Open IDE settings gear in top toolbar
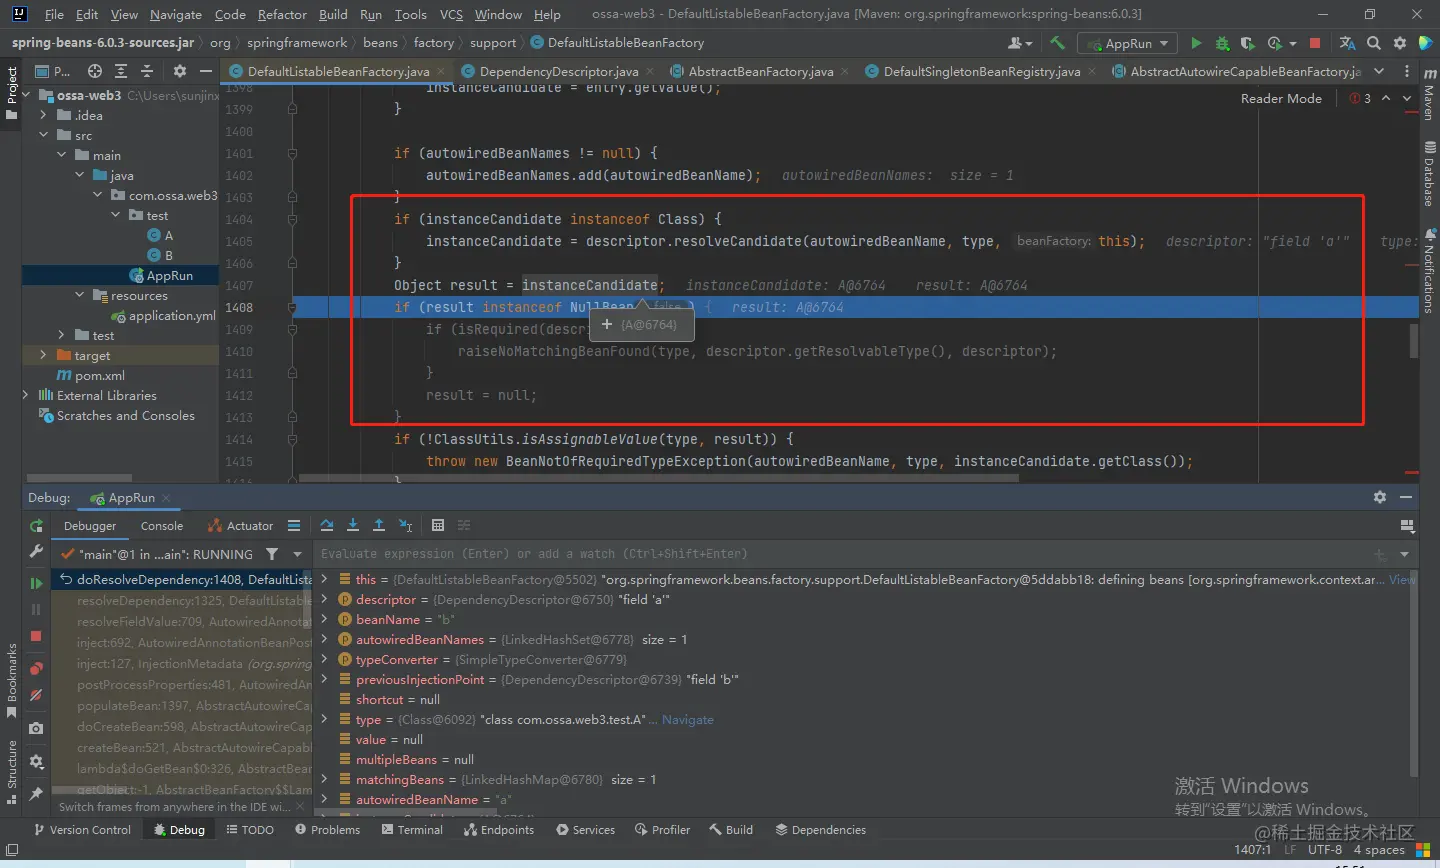The height and width of the screenshot is (868, 1440). pyautogui.click(x=1400, y=43)
